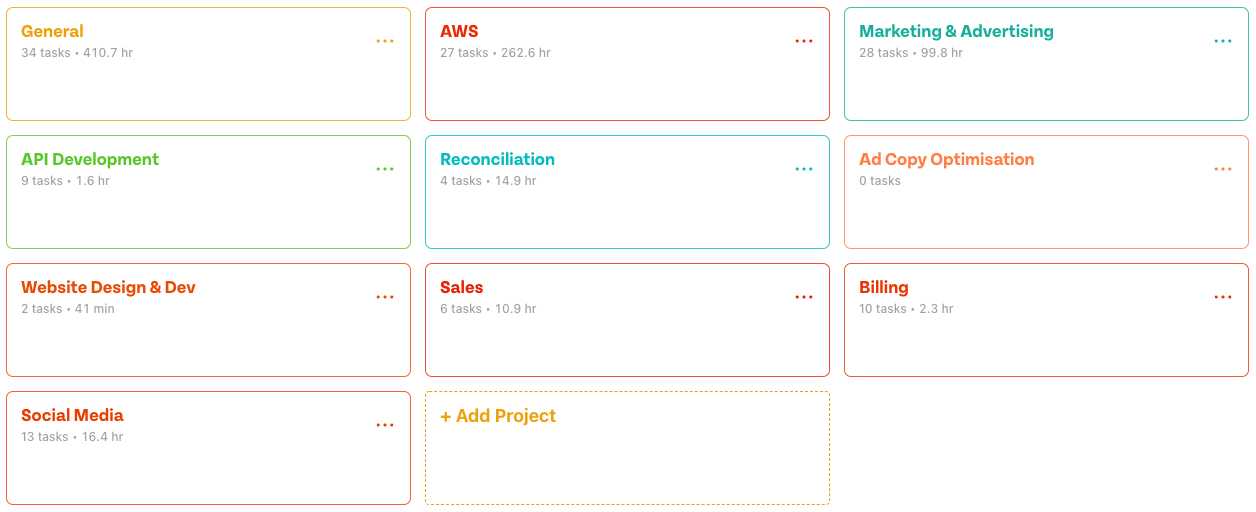
Task: Select the Reconciliation project title
Action: click(497, 159)
